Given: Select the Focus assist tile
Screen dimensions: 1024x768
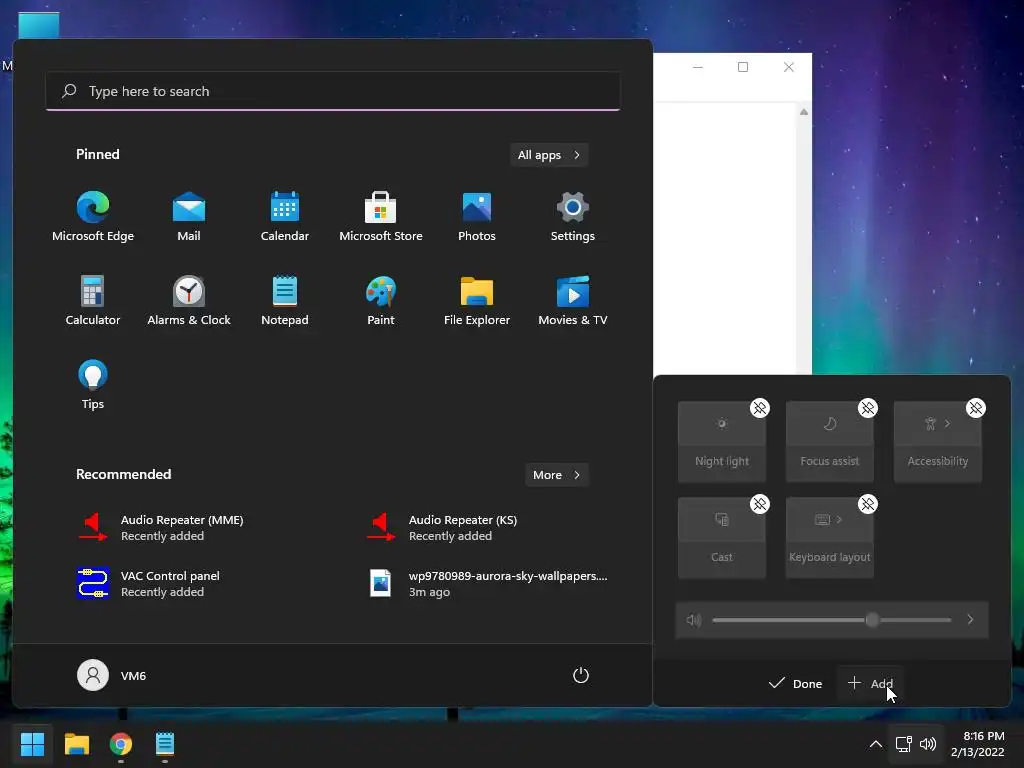Looking at the screenshot, I should click(x=829, y=442).
